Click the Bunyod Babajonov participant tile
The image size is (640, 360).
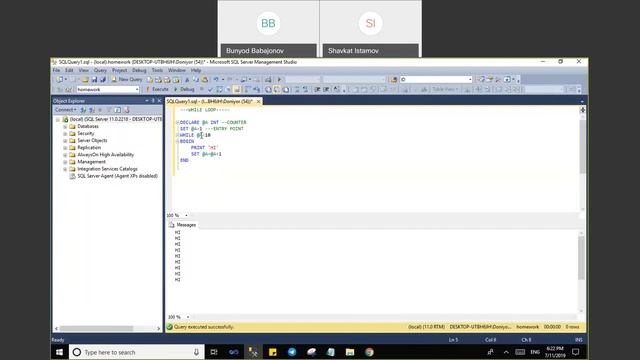point(268,29)
